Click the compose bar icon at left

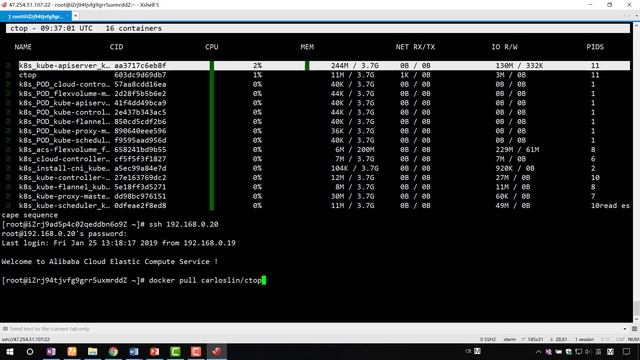pos(5,329)
